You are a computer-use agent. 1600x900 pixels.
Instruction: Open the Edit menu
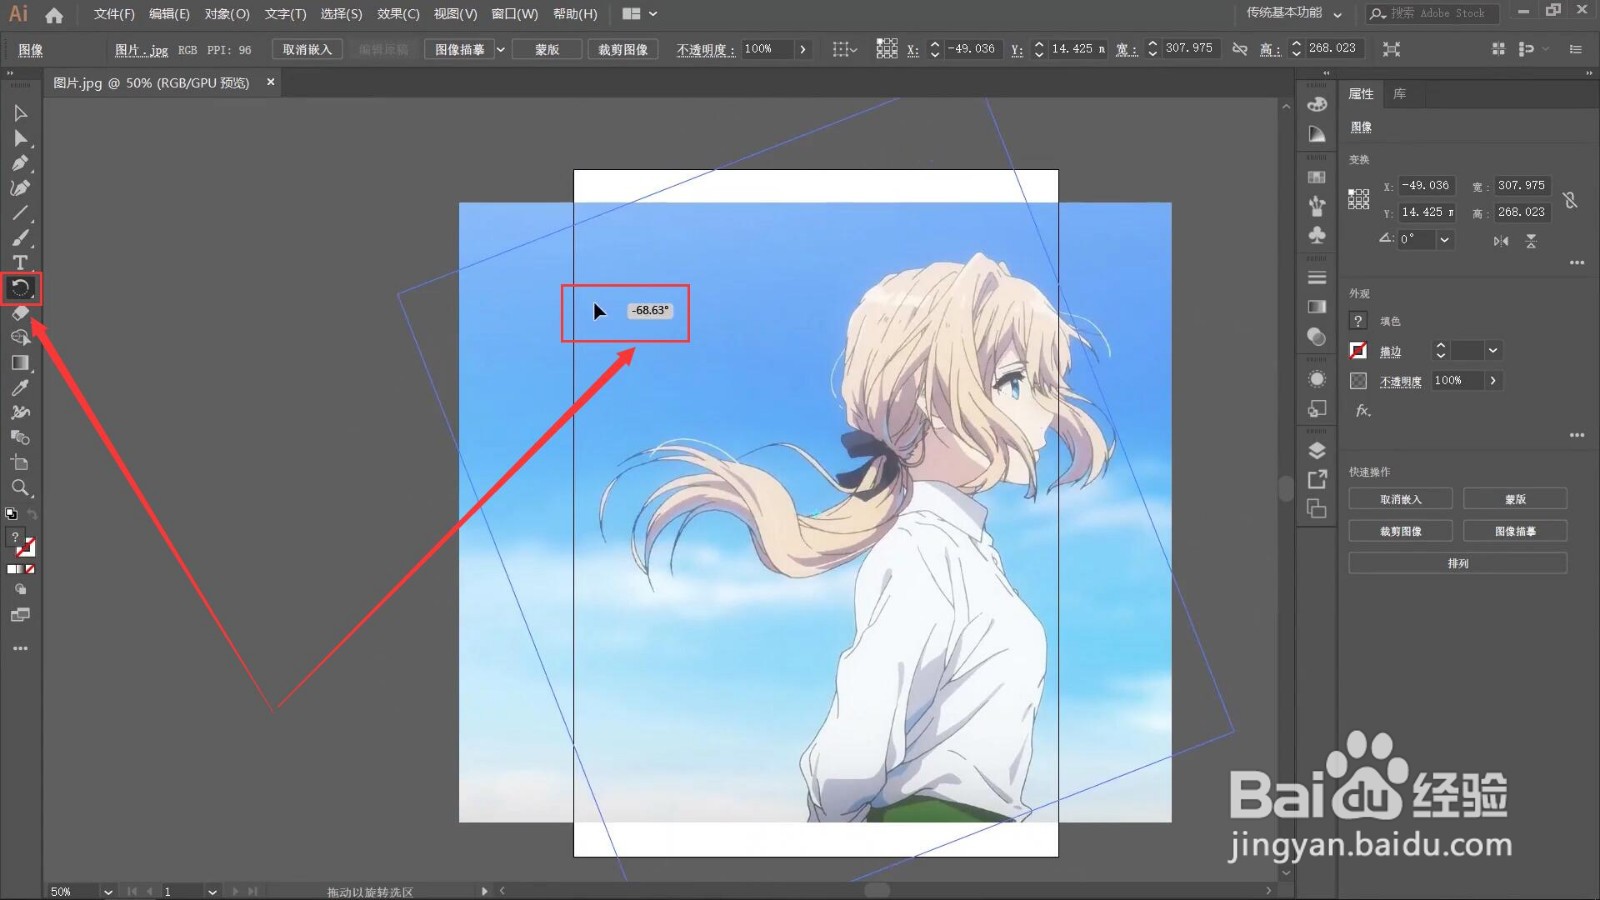point(169,14)
